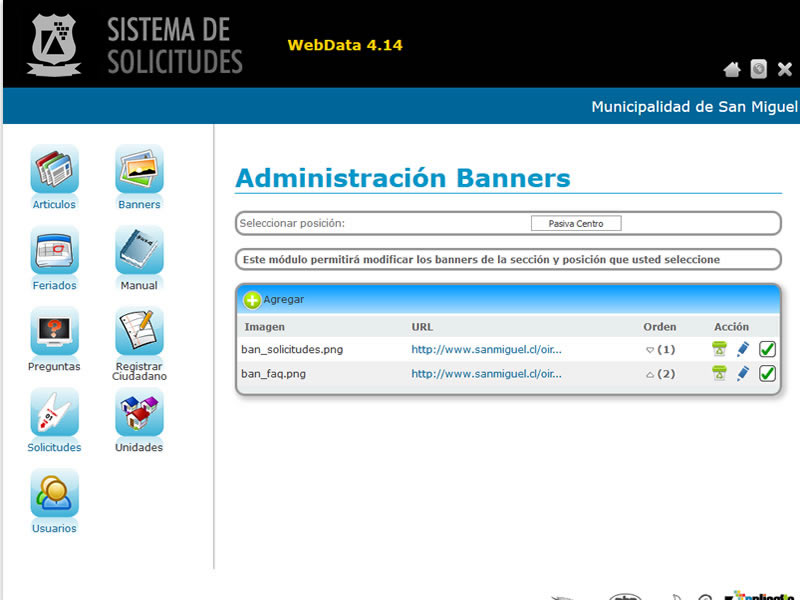The image size is (800, 600).
Task: Go to the home screen icon
Action: pos(732,69)
